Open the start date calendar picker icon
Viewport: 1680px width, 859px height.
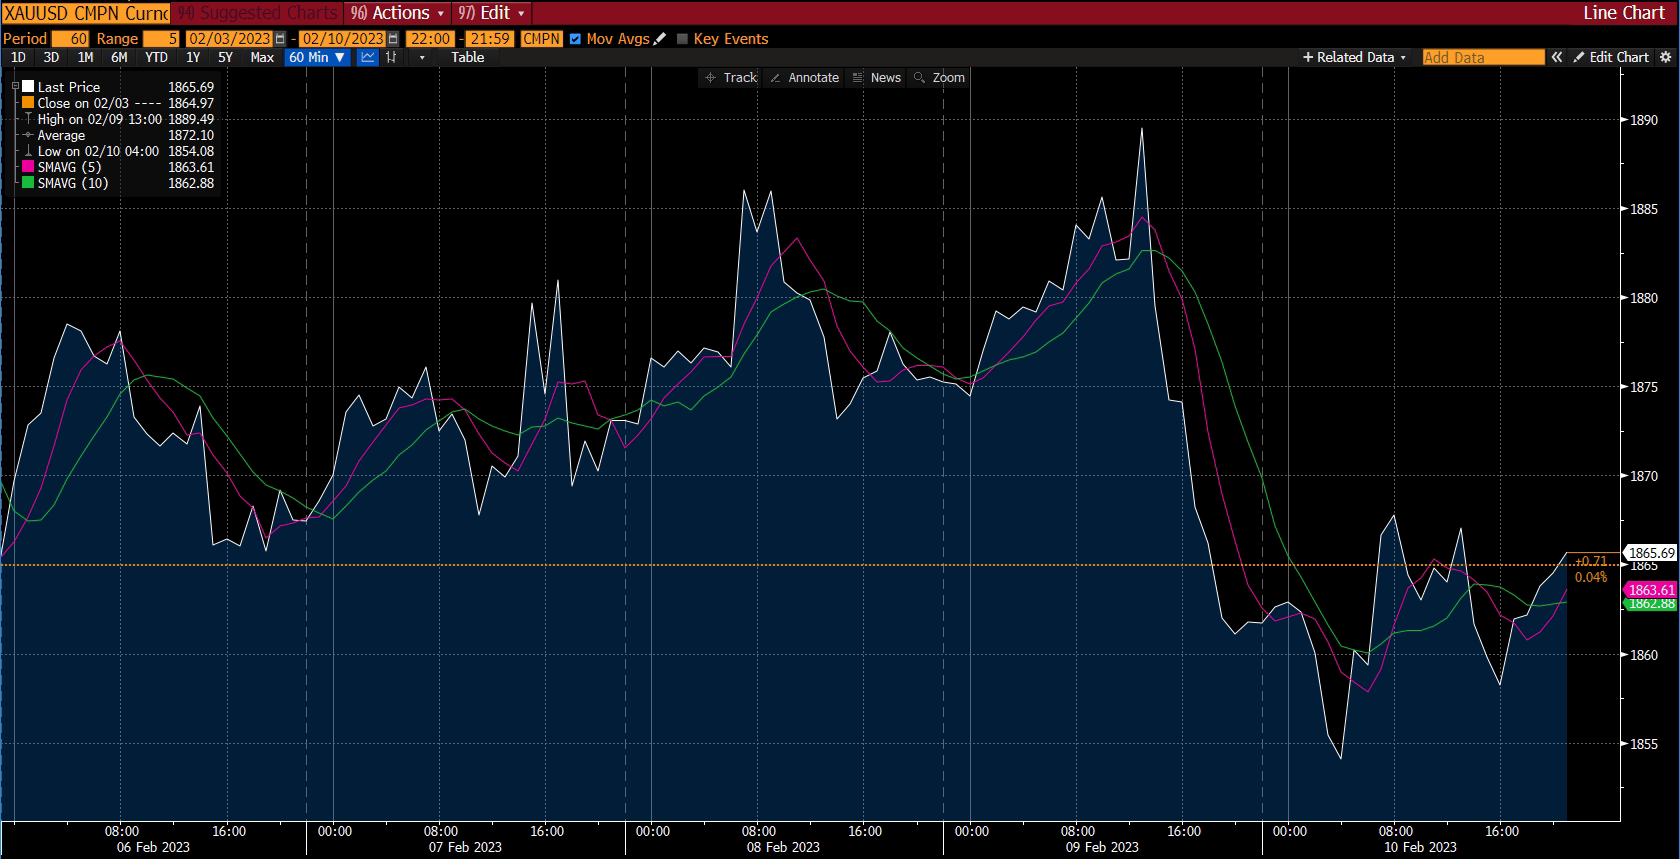(x=280, y=39)
